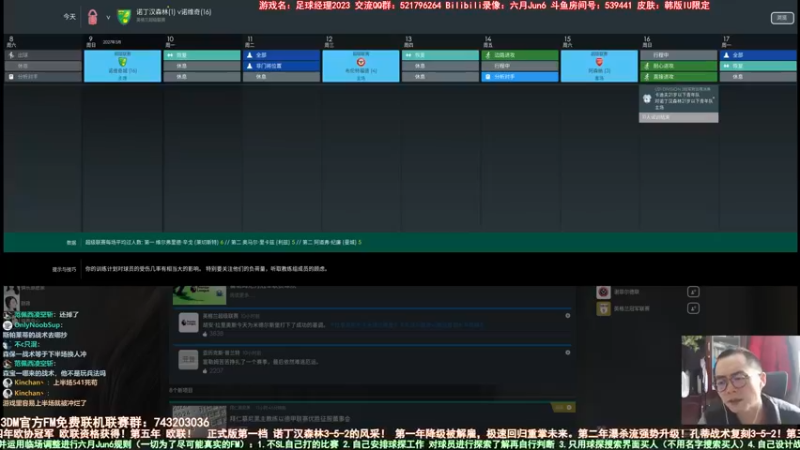
Task: Select Monday 10th bottom 休息 rest slot
Action: point(202,77)
